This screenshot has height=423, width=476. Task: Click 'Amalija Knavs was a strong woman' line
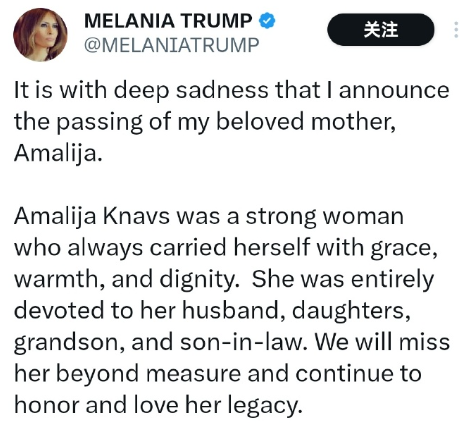point(209,217)
